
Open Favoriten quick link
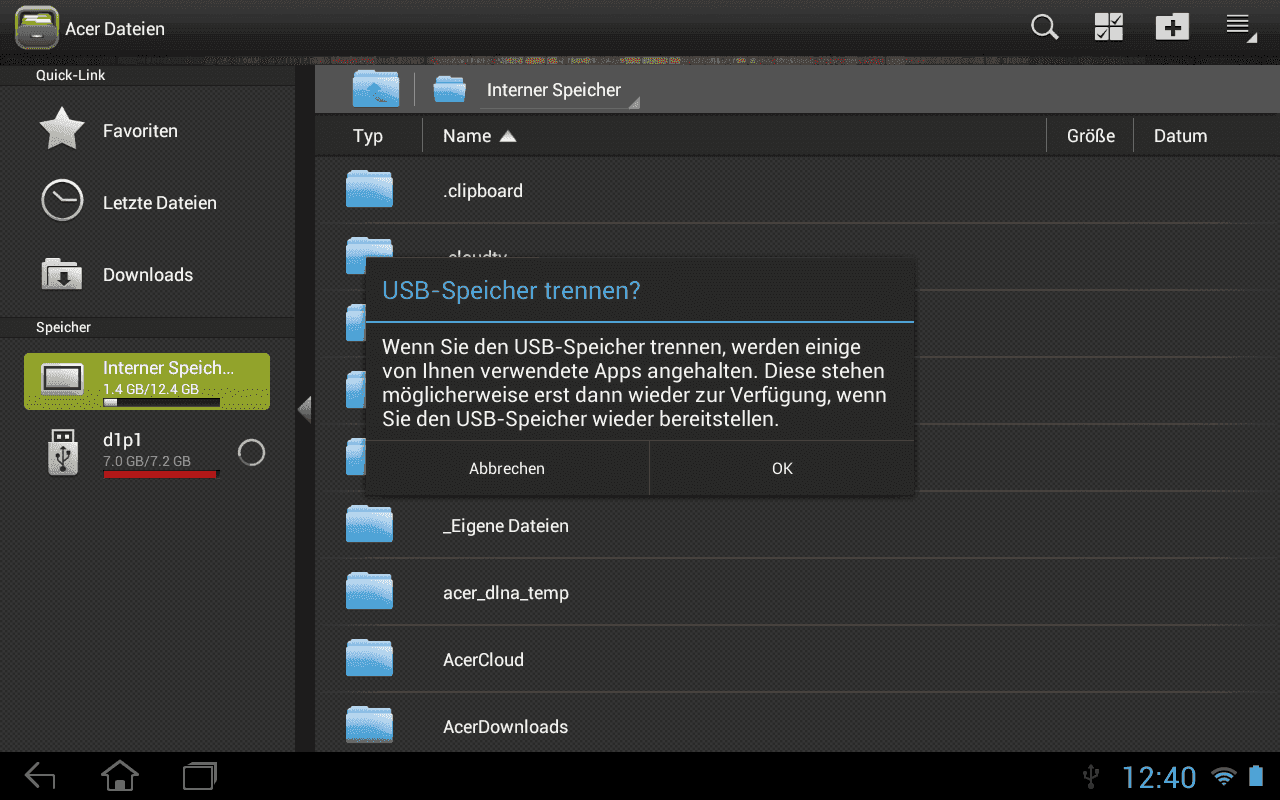click(147, 131)
